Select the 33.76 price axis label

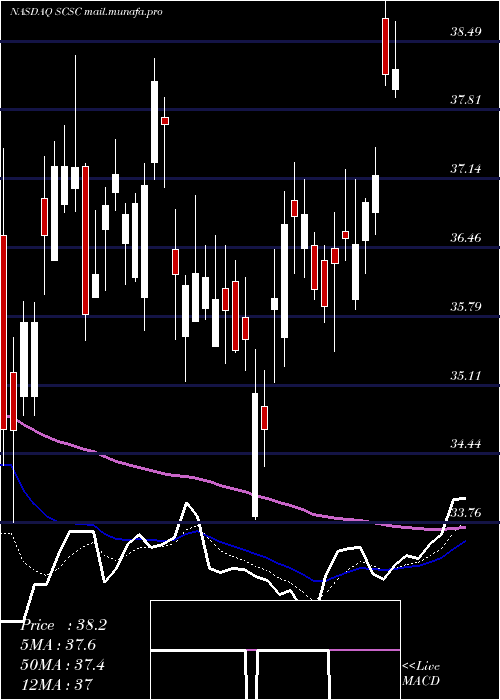466,513
